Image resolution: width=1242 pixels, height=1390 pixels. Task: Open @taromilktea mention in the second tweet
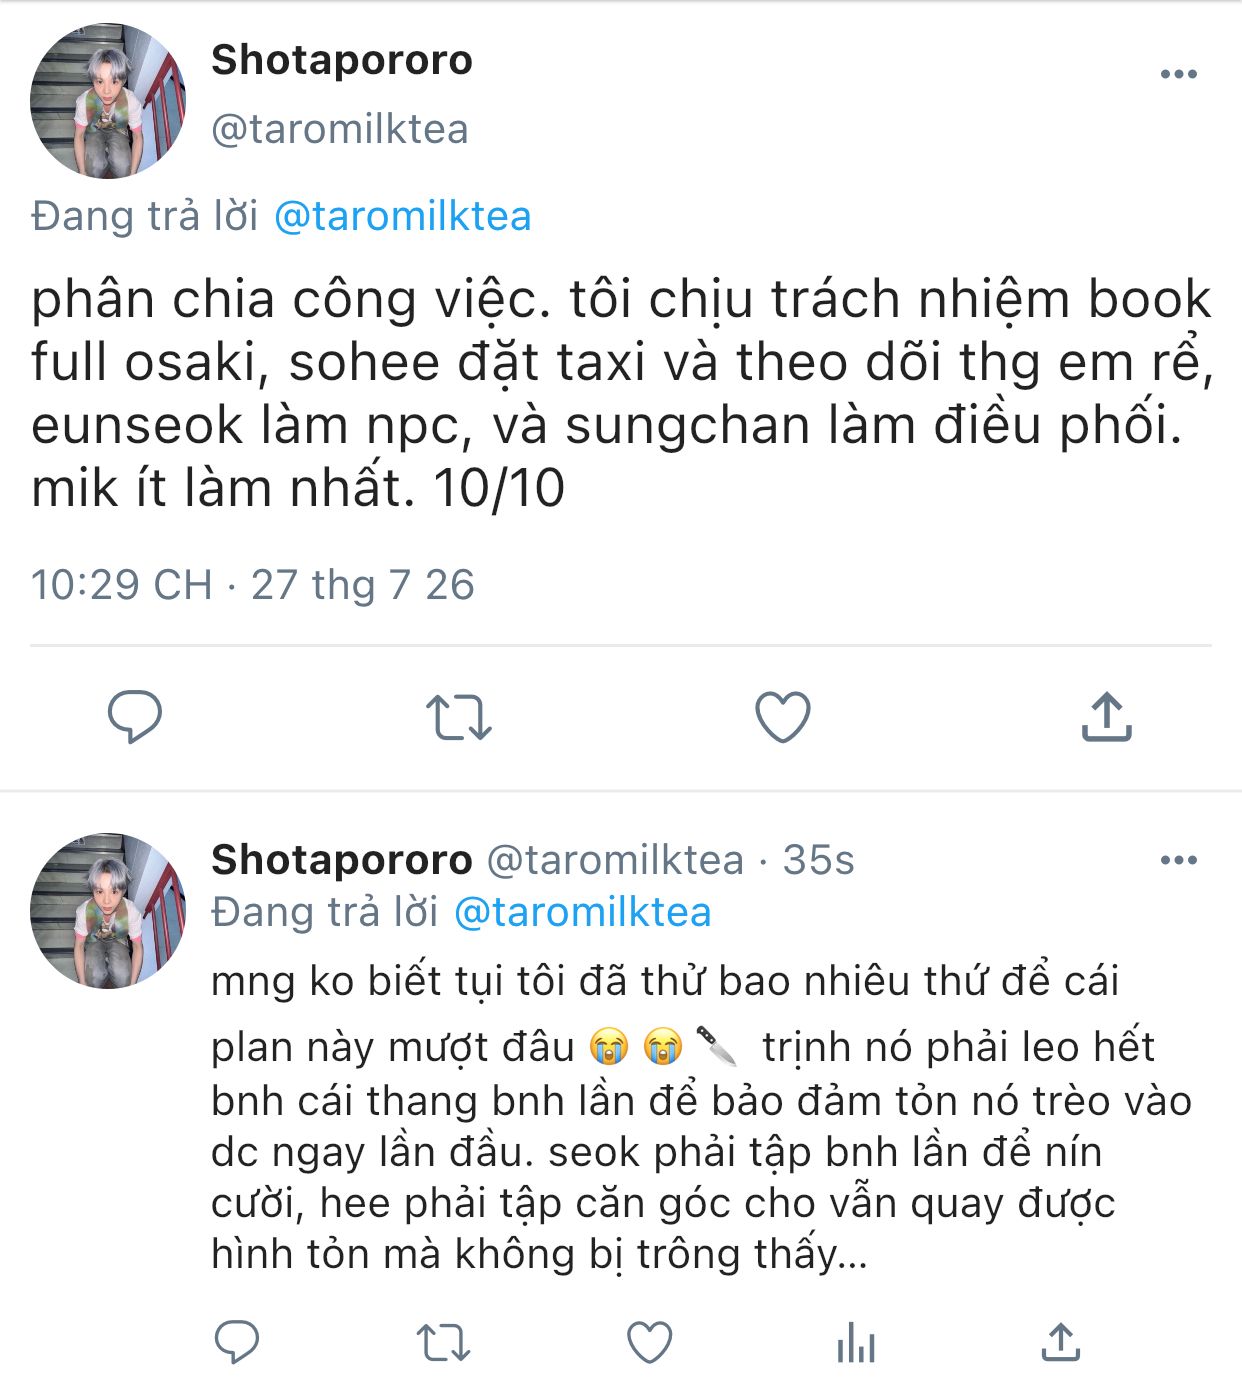pos(582,912)
